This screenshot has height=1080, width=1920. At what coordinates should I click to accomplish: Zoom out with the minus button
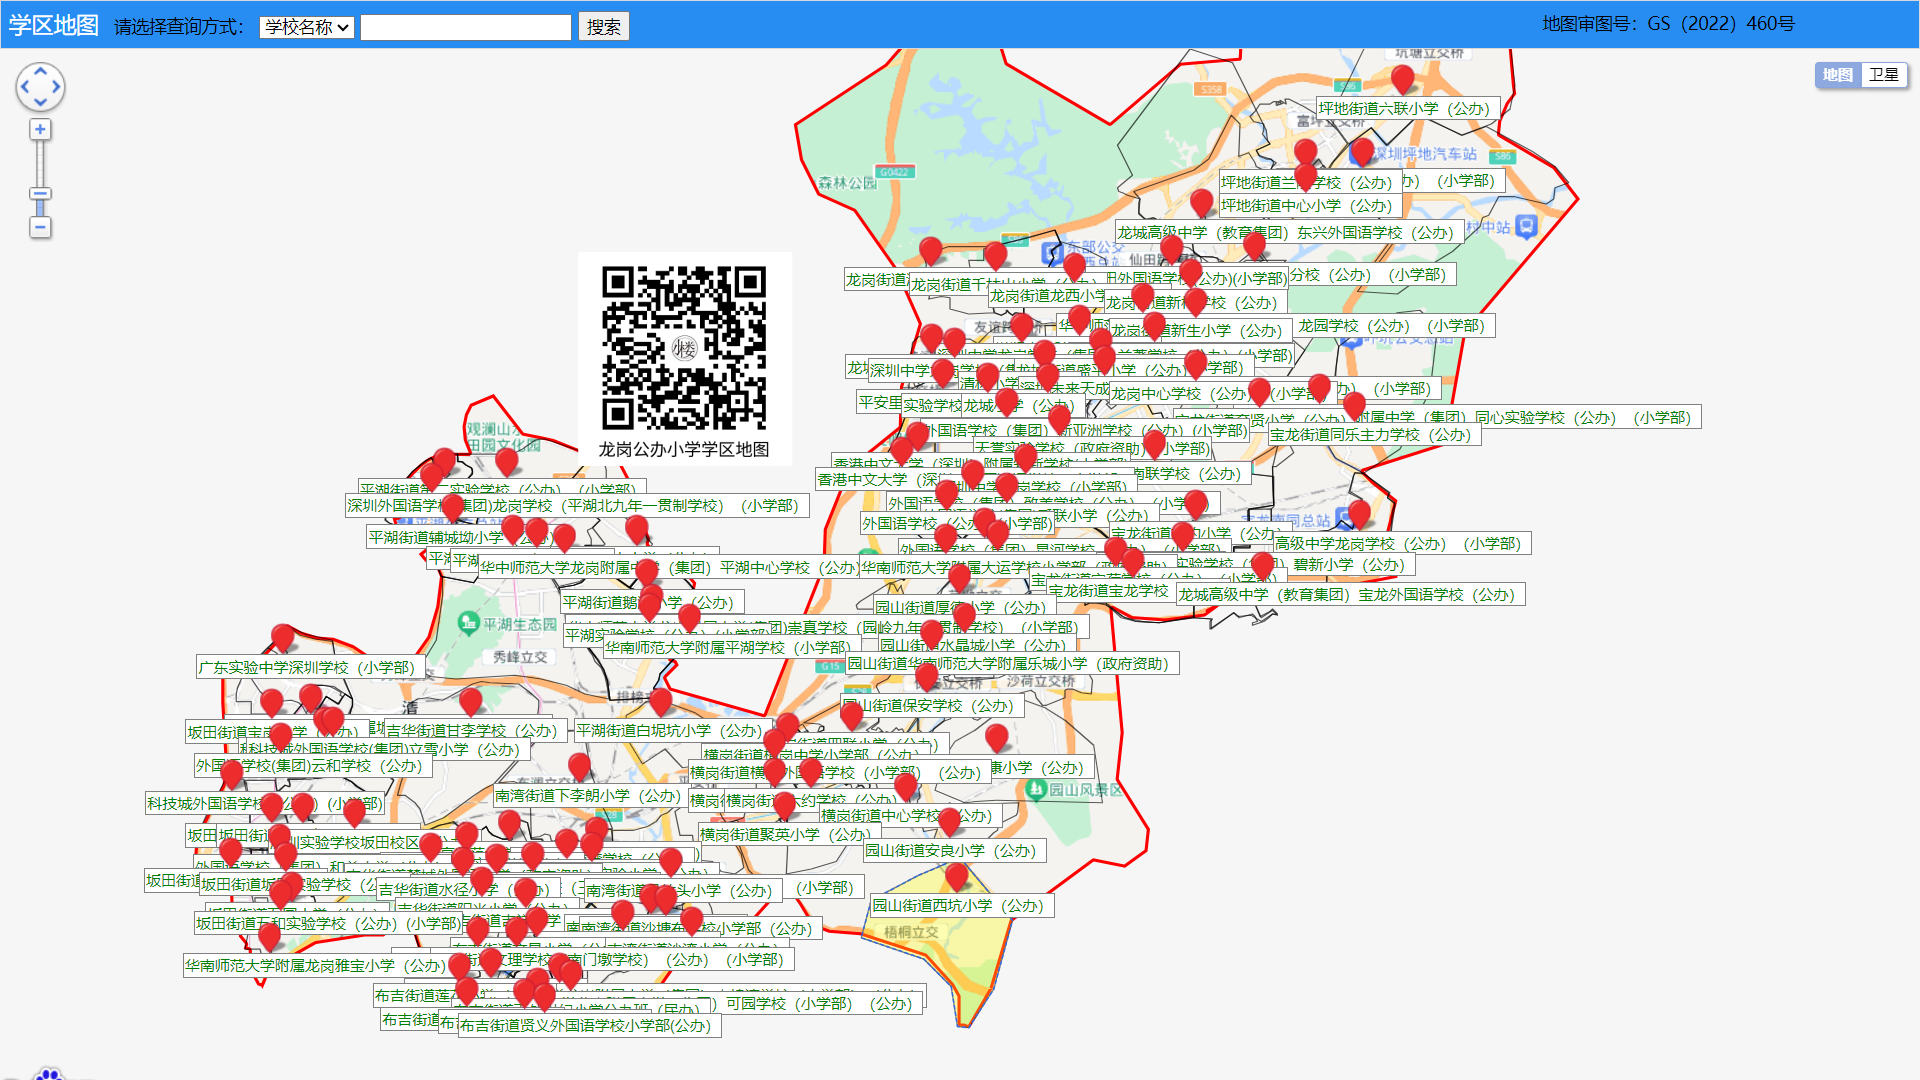(x=40, y=228)
